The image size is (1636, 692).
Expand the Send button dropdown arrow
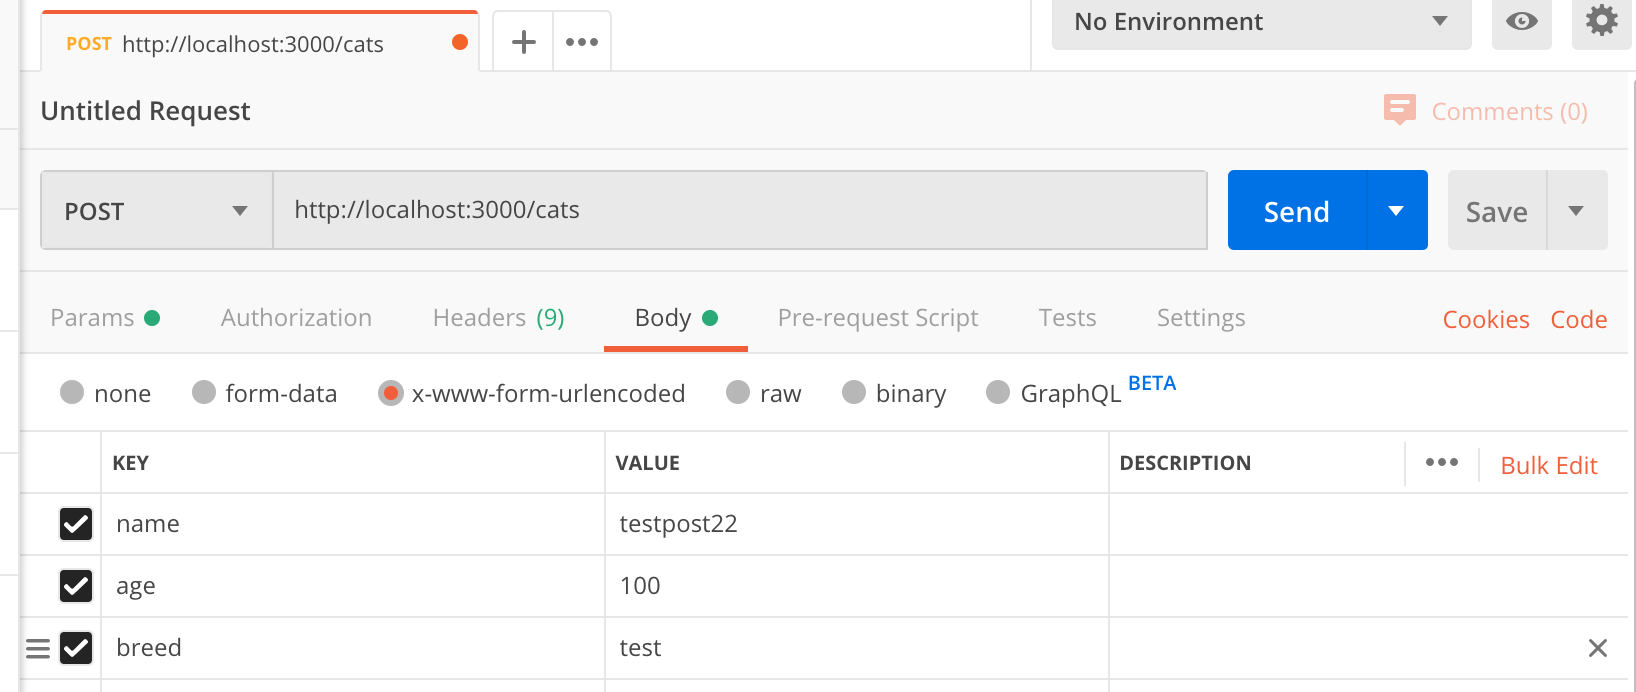[x=1396, y=210]
